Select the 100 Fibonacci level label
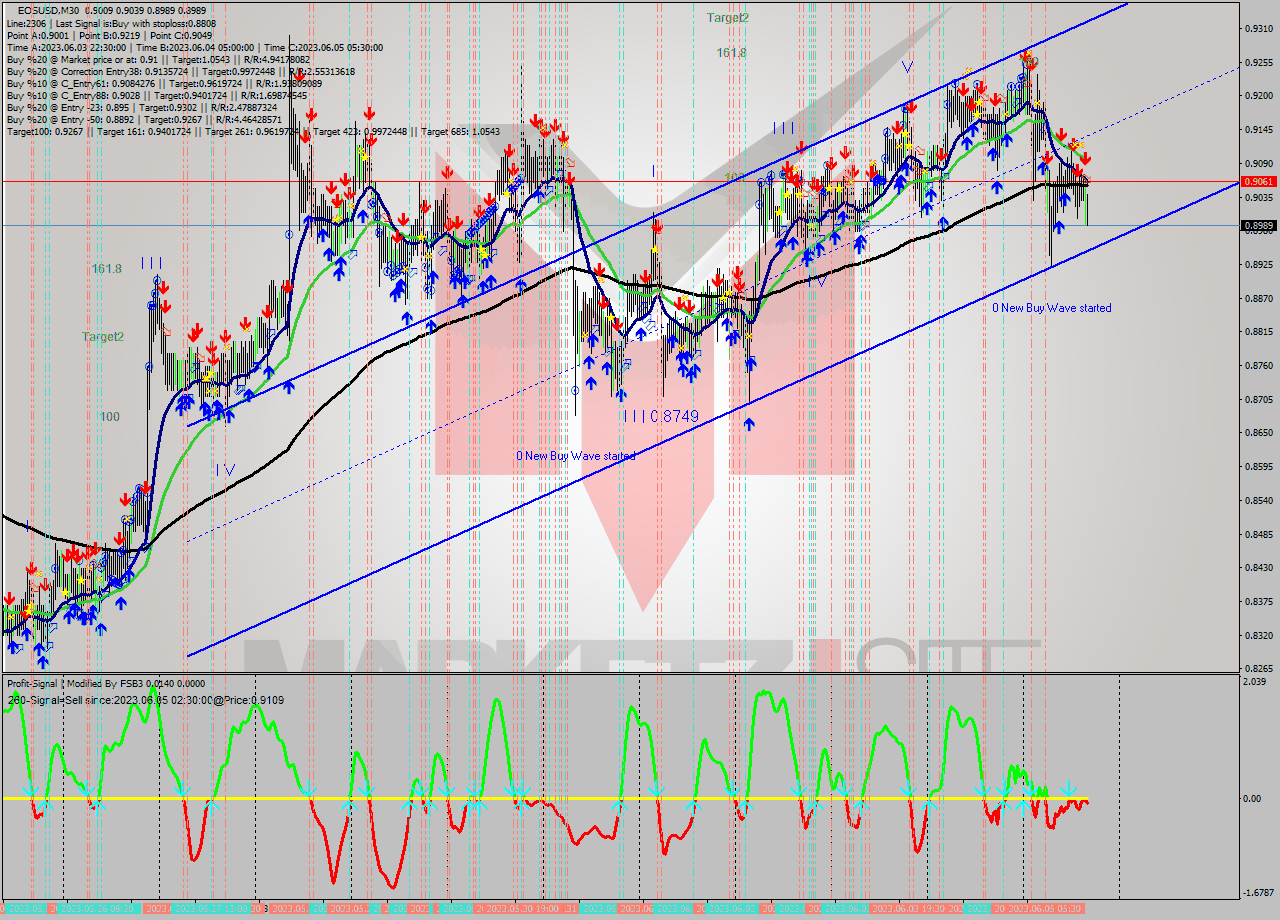The image size is (1280, 920). point(110,416)
